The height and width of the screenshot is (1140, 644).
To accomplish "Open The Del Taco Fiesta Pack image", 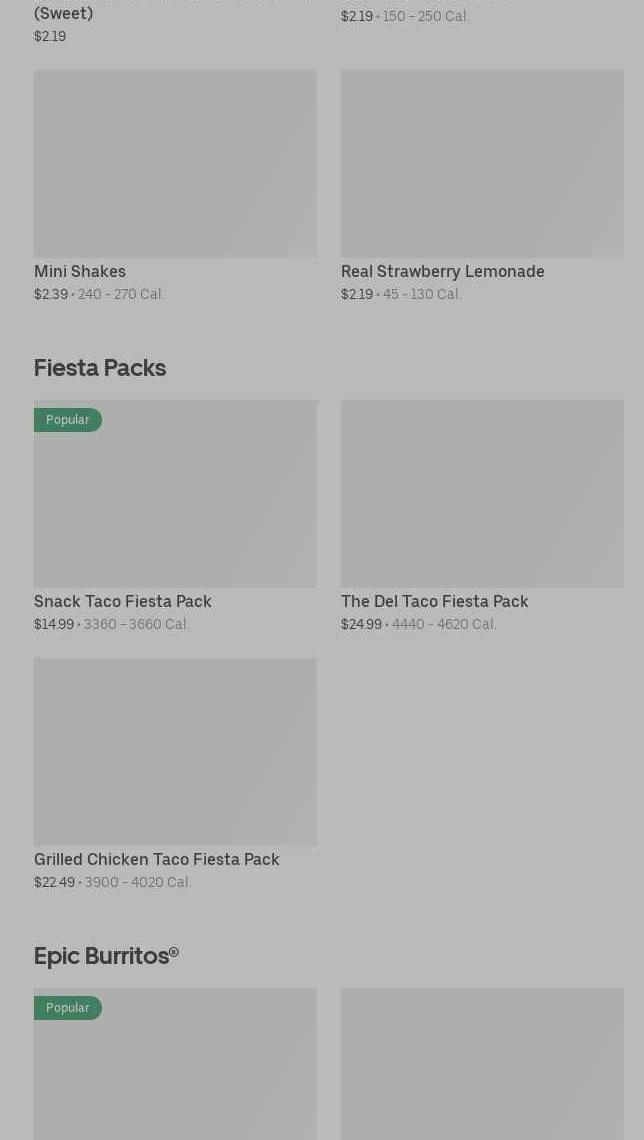I will (482, 494).
